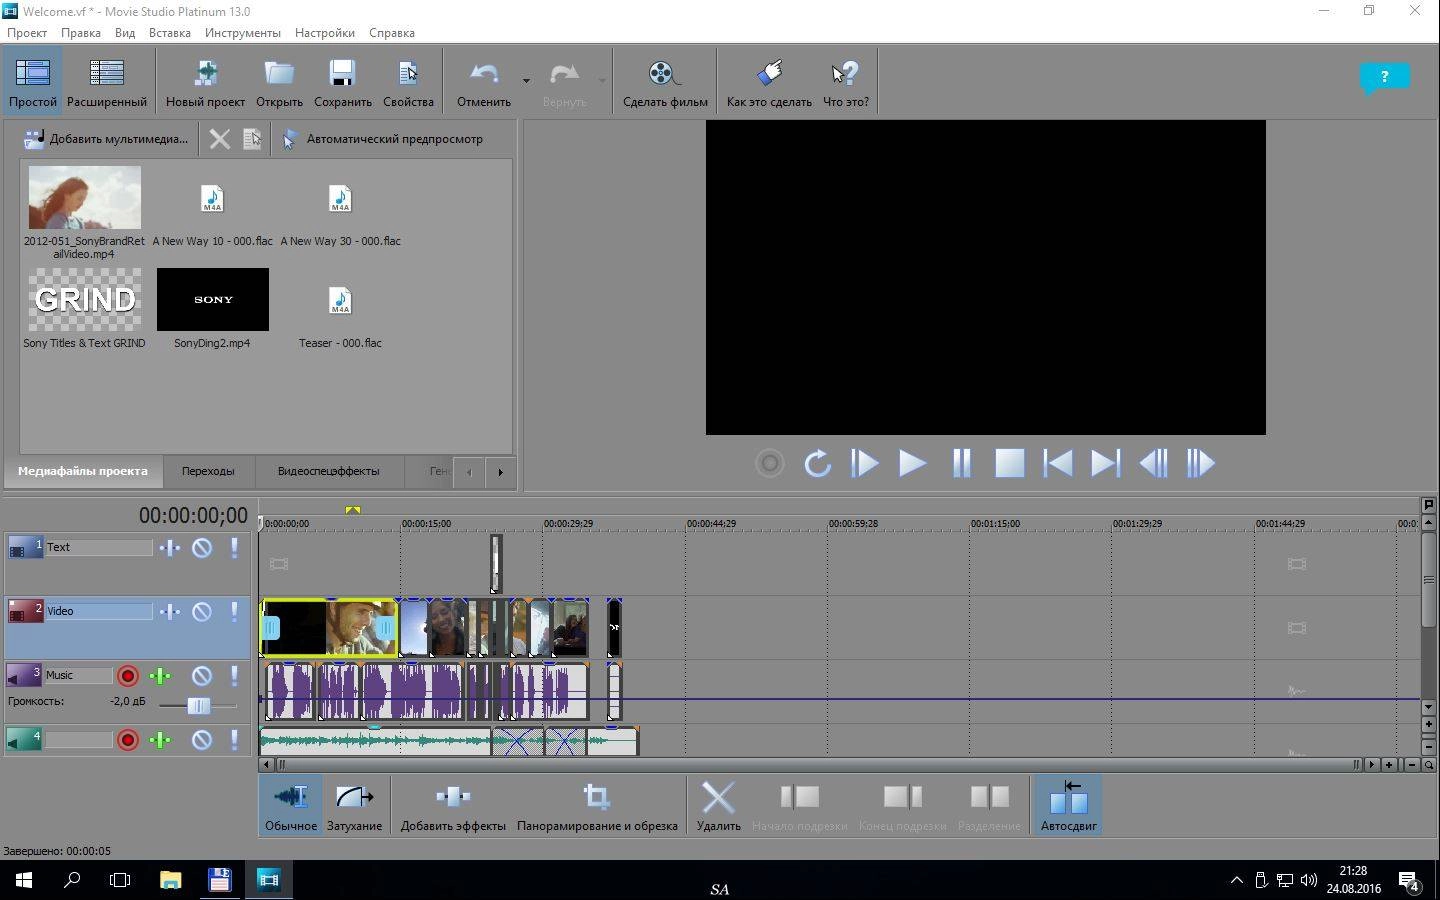Open Правка menu
Screen dimensions: 1440x900
pos(81,32)
